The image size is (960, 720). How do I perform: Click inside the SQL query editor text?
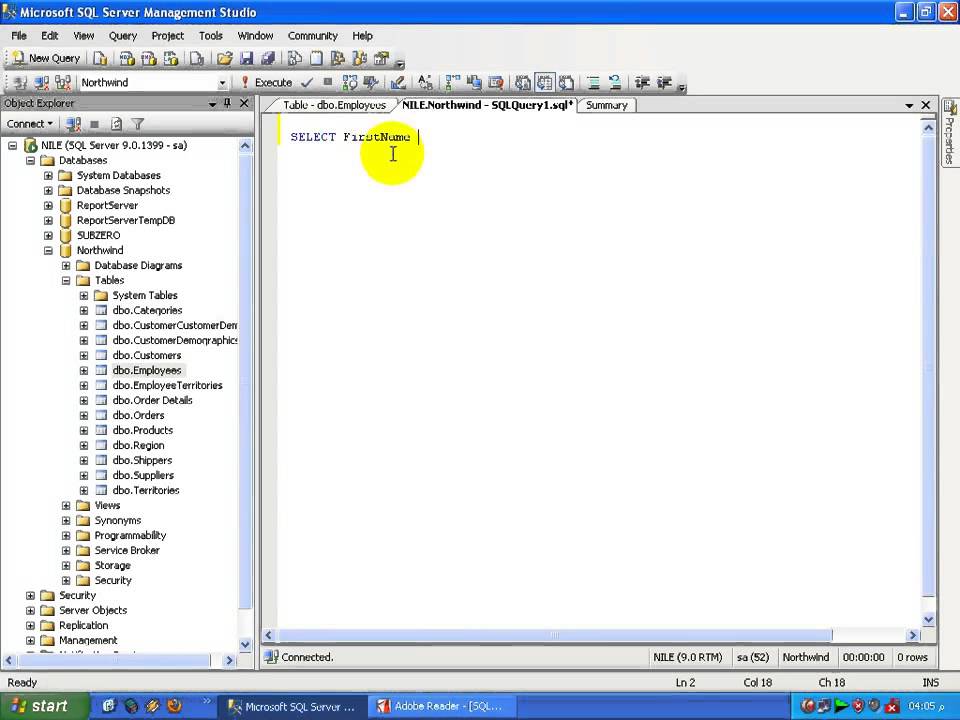pos(350,137)
